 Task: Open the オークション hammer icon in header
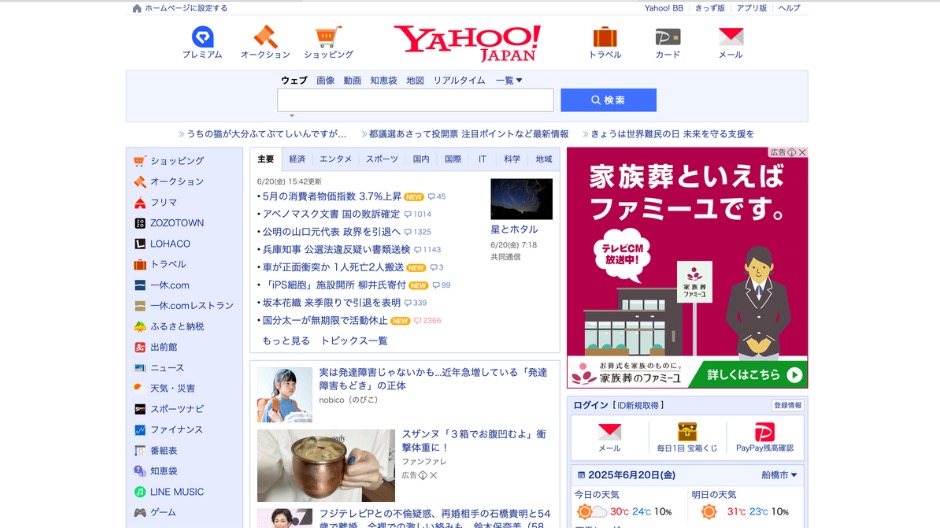[x=265, y=37]
